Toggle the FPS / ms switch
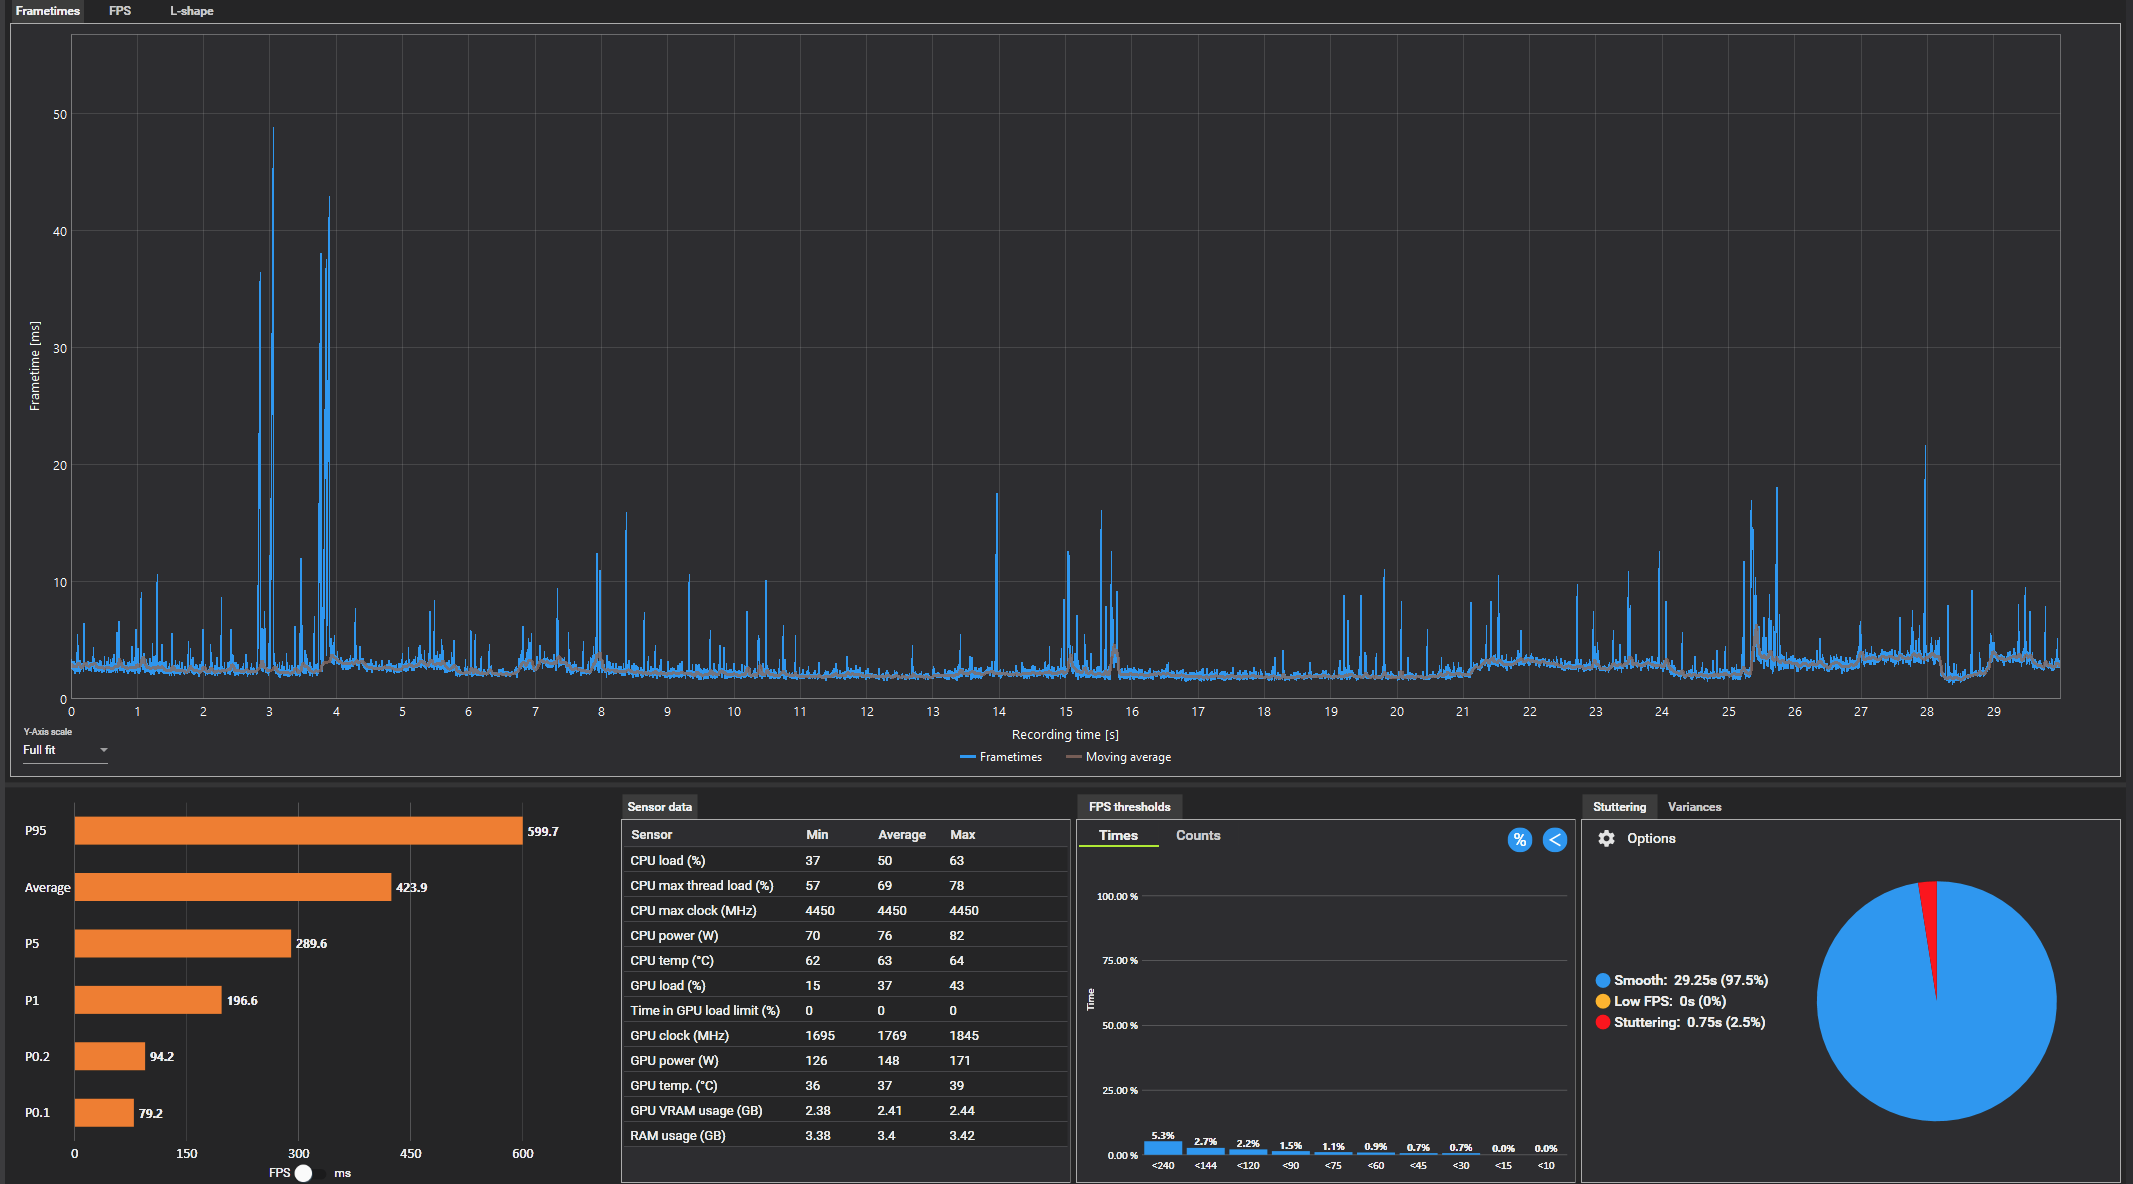Image resolution: width=2133 pixels, height=1184 pixels. click(310, 1173)
